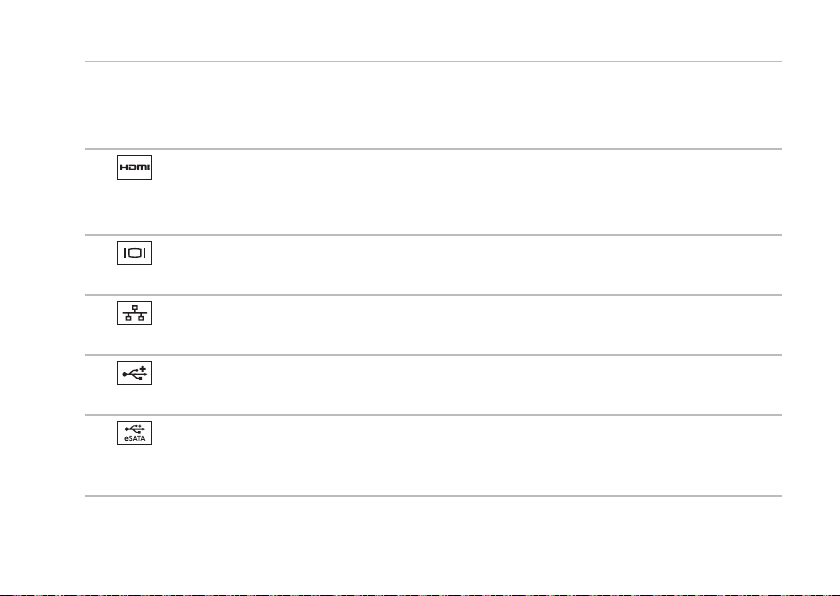Click the bottom border line below the eSATA row
The image size is (840, 596).
[430, 497]
